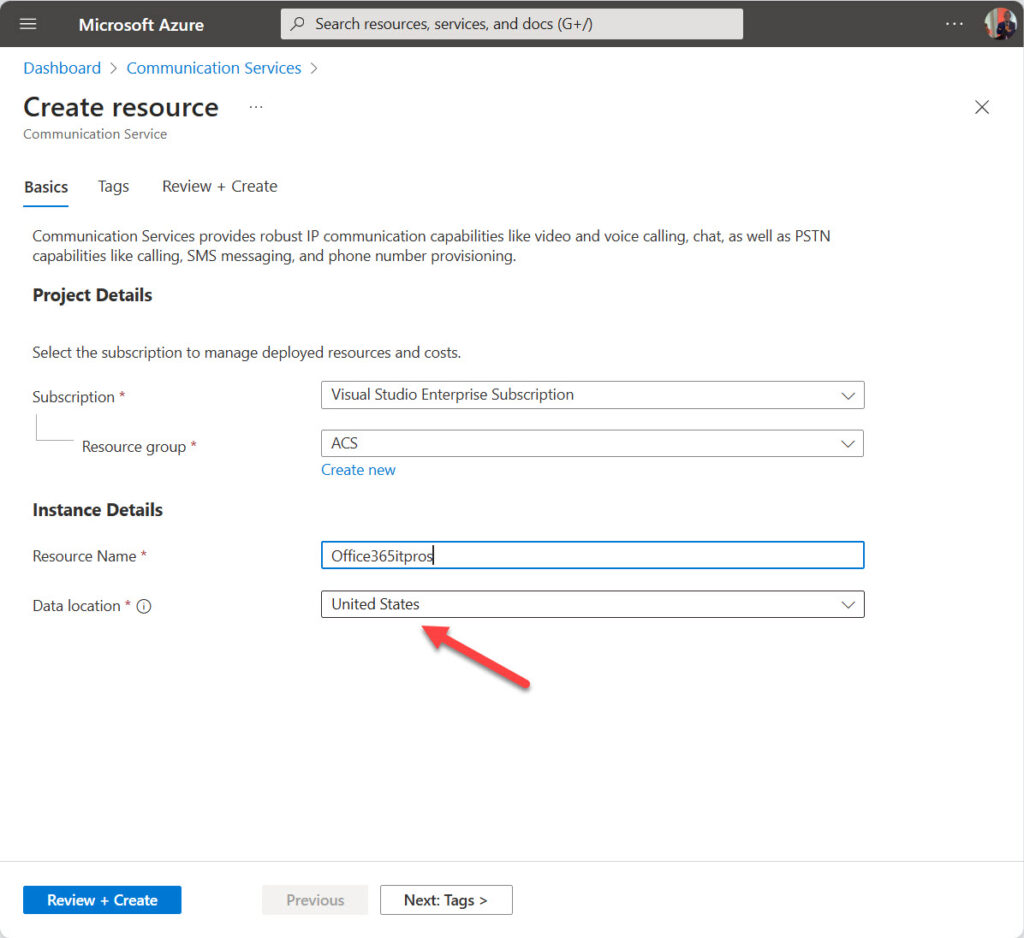
Task: Focus the search resources box
Action: click(511, 24)
